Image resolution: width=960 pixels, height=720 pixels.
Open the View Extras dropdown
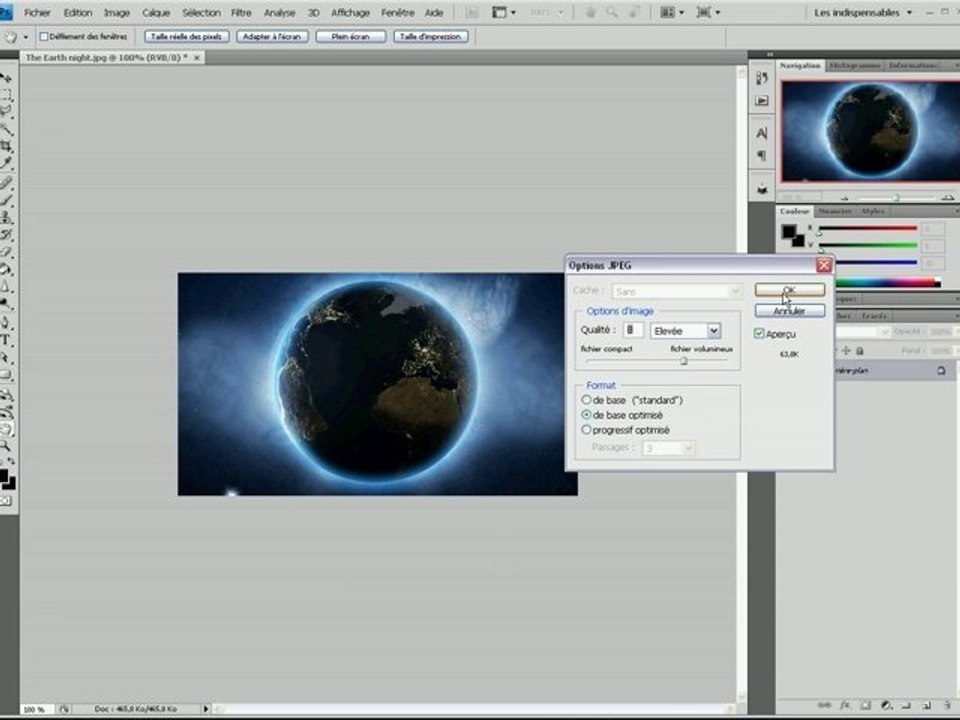504,12
